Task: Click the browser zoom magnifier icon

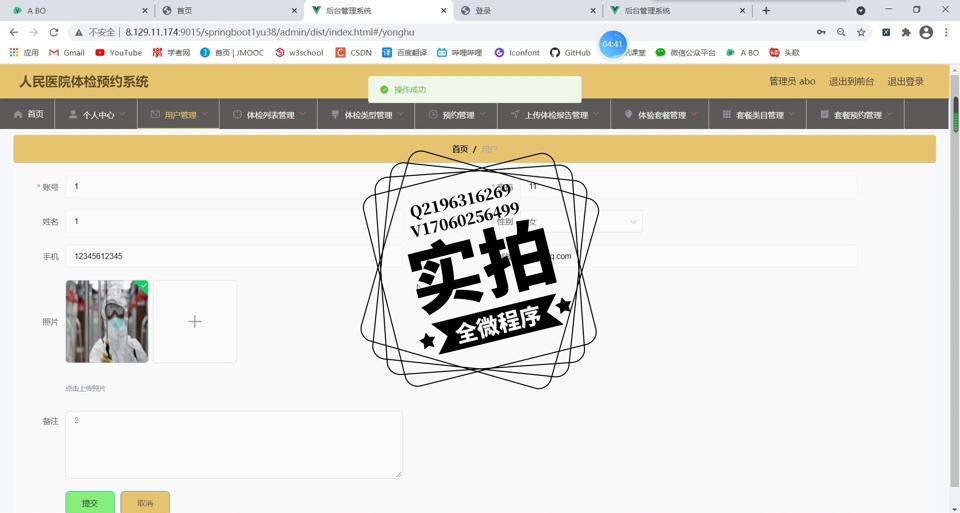Action: click(841, 32)
